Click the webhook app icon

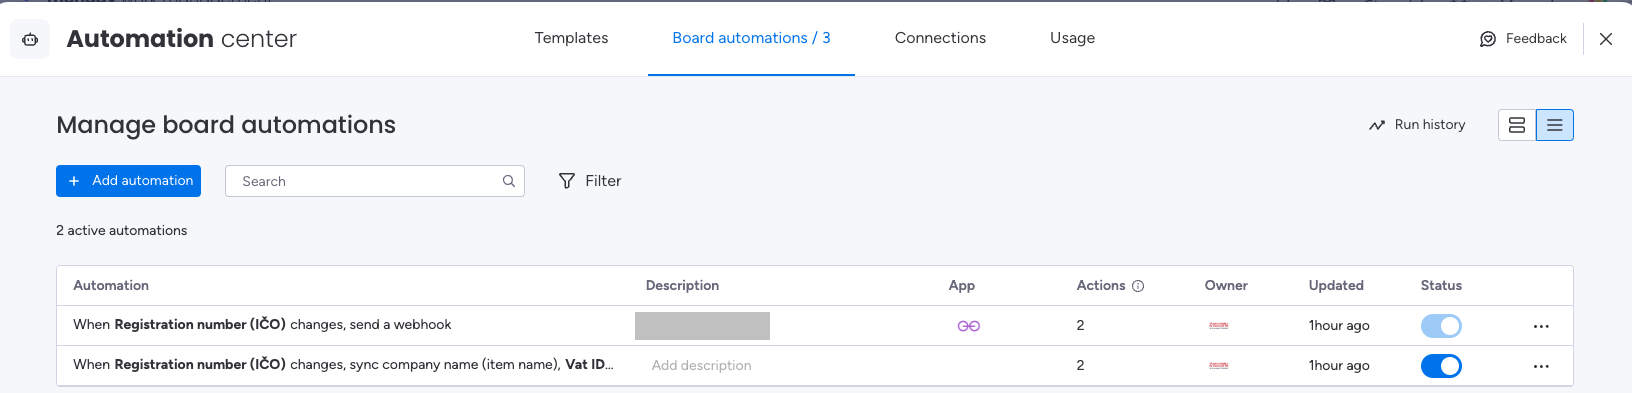pyautogui.click(x=969, y=326)
